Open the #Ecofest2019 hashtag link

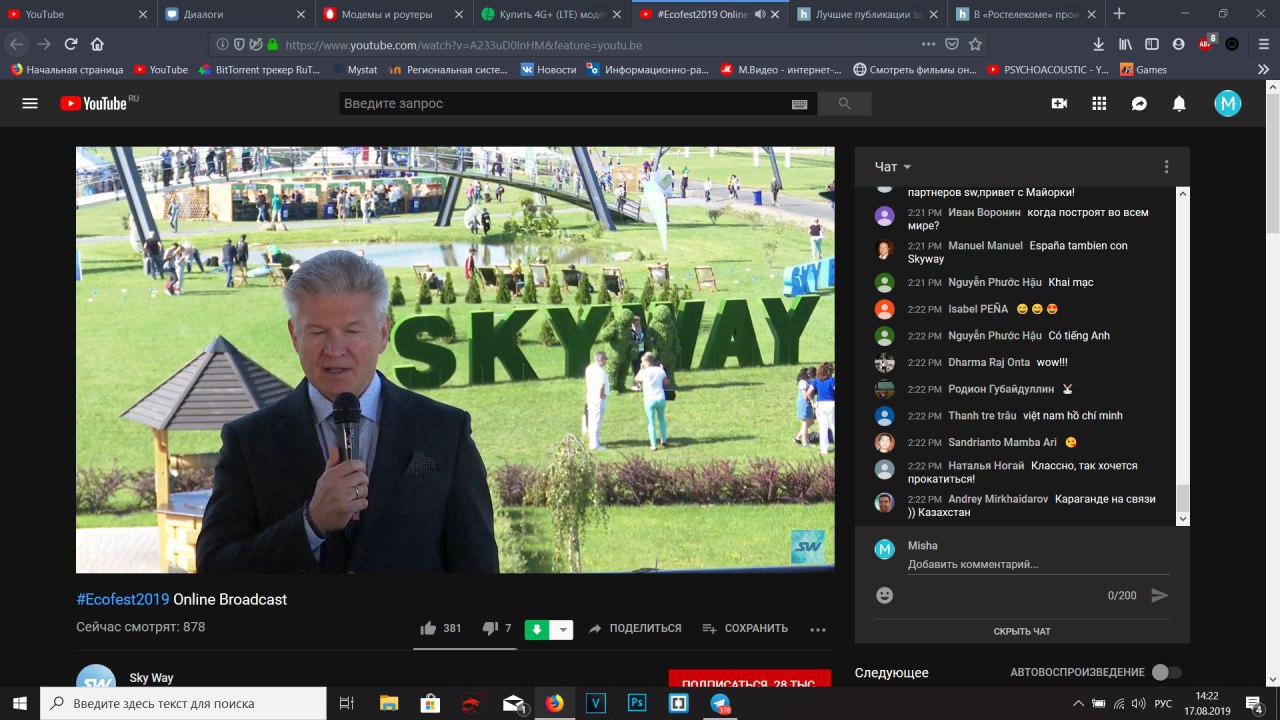[x=123, y=600]
